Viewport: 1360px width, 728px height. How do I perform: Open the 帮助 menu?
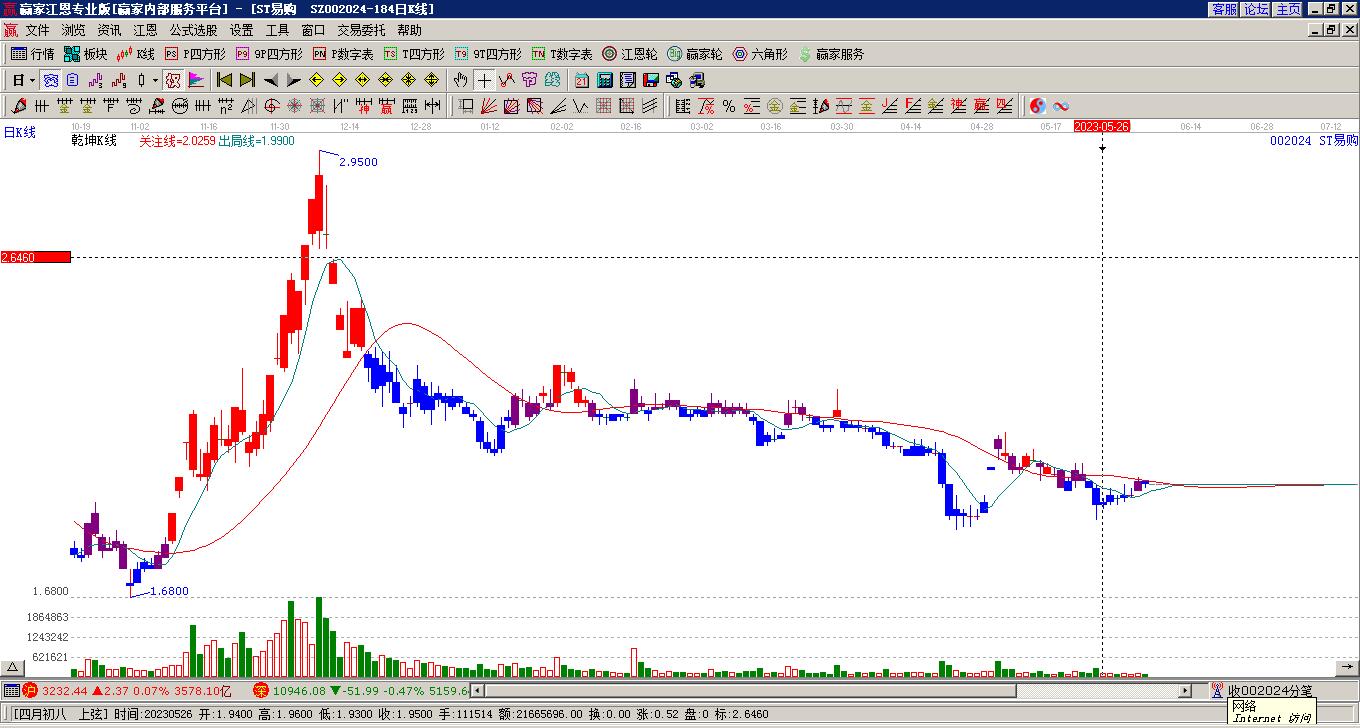point(410,31)
